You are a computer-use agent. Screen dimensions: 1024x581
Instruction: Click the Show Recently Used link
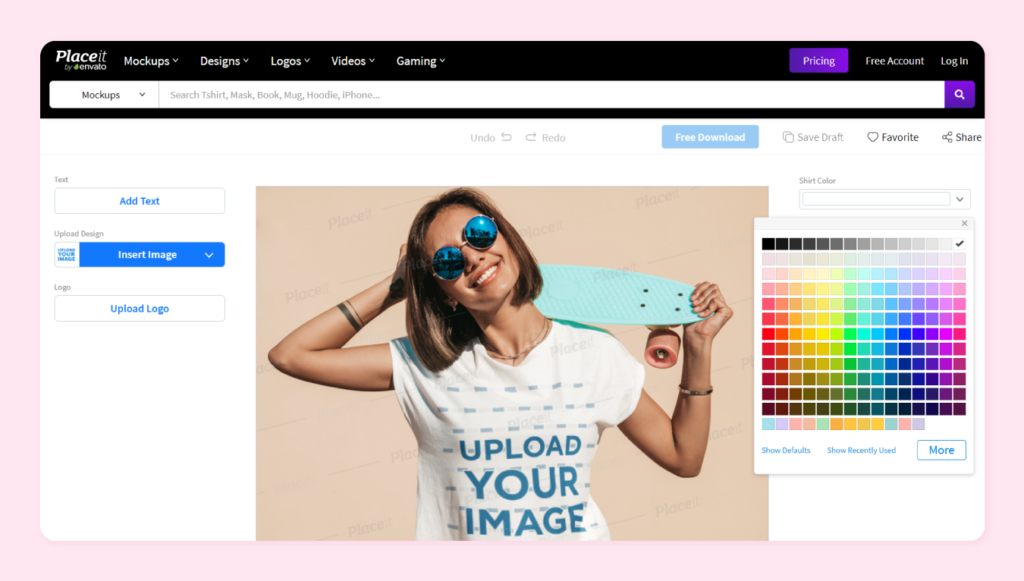pyautogui.click(x=861, y=451)
